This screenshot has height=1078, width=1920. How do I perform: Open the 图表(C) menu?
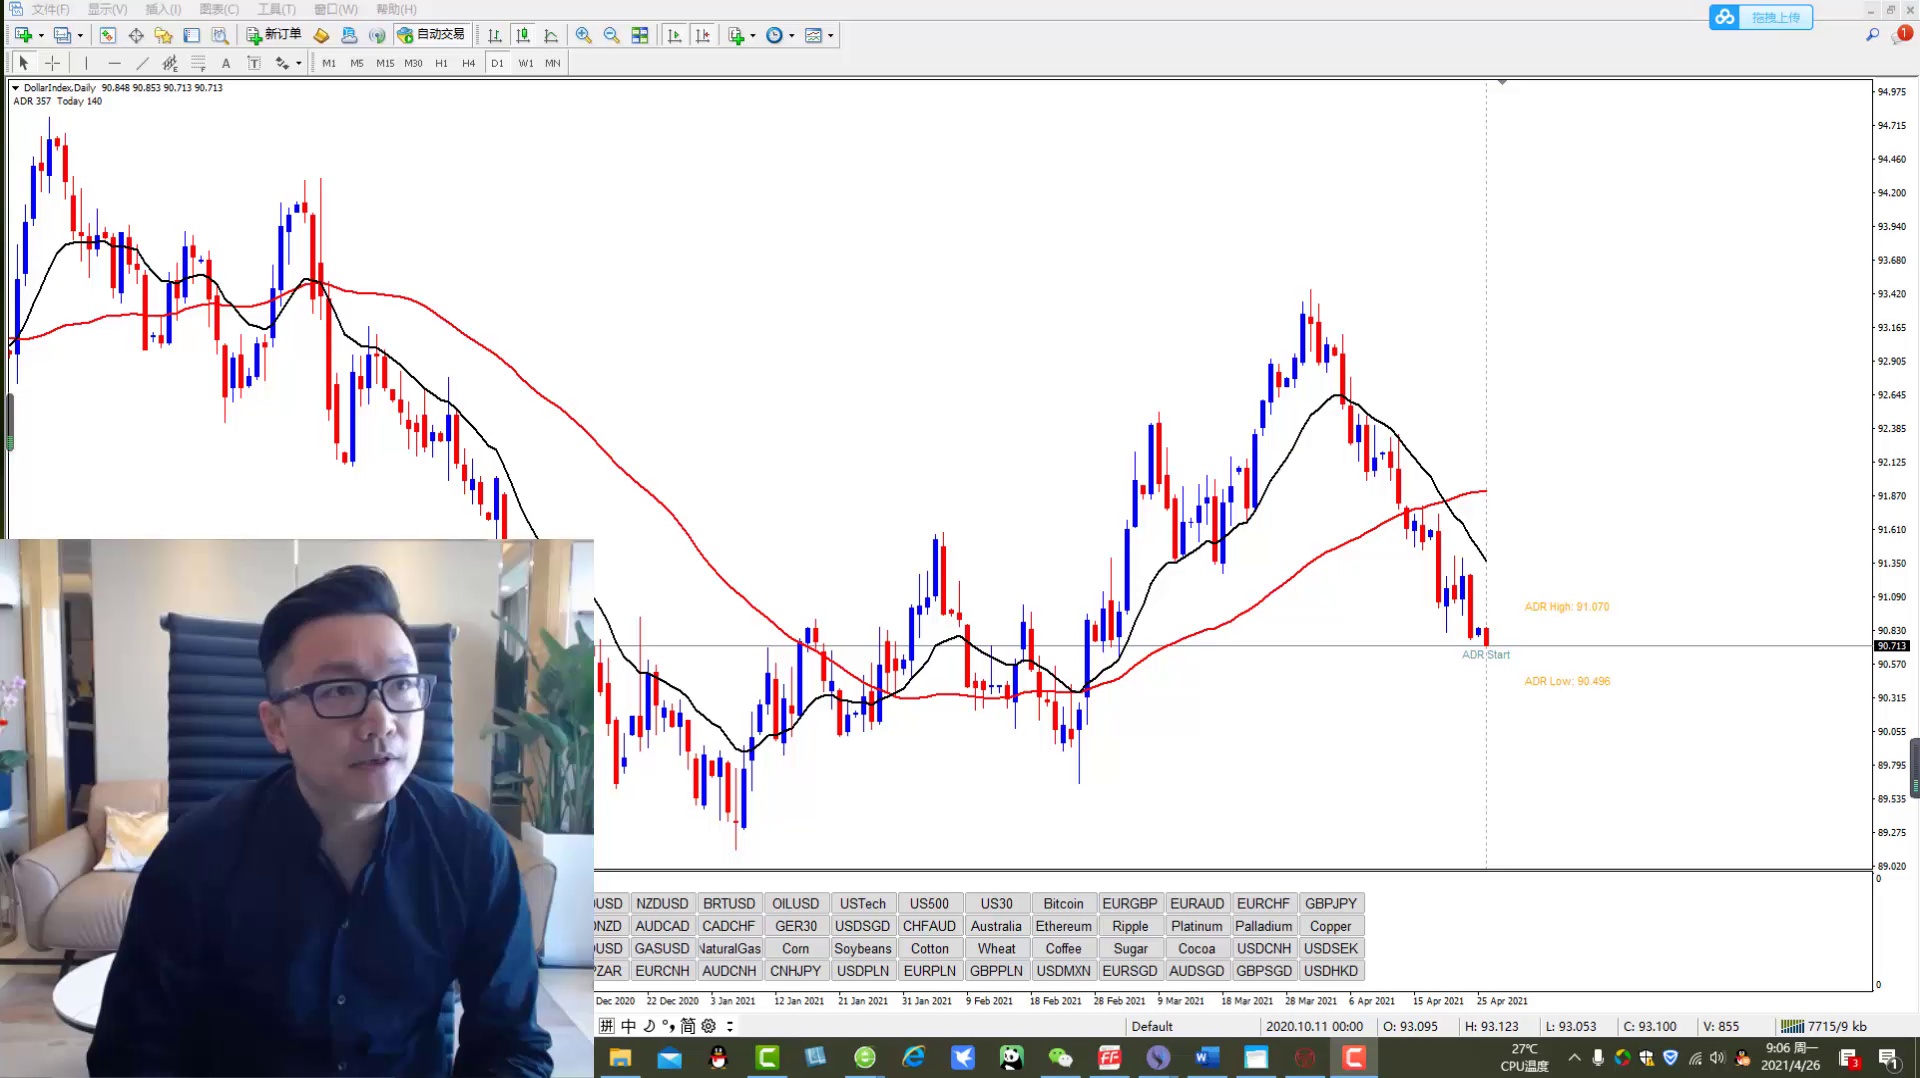(219, 9)
